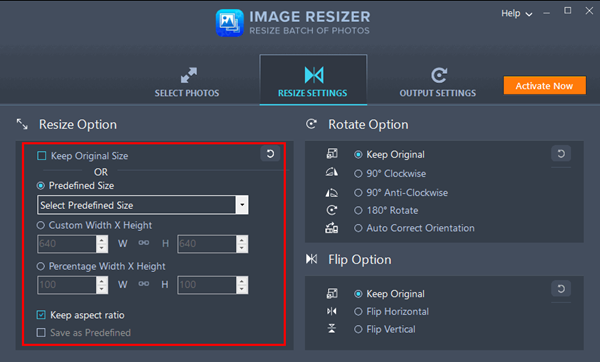Image resolution: width=600 pixels, height=362 pixels.
Task: Click the flip Keep Original image icon
Action: pos(332,294)
